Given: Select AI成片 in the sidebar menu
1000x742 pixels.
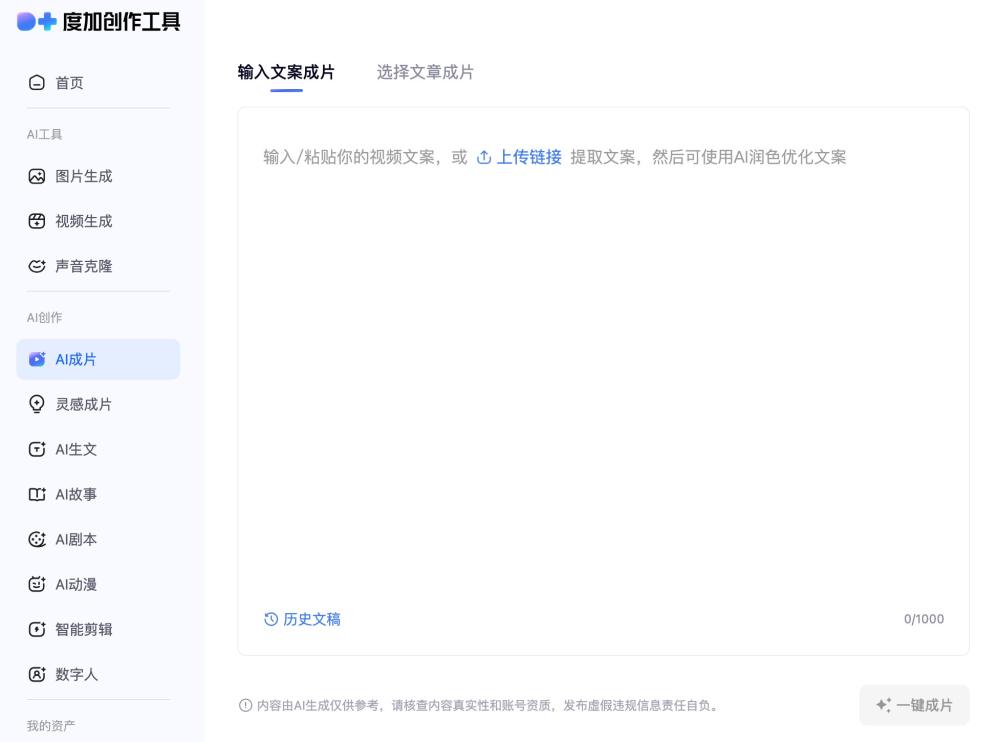Looking at the screenshot, I should point(98,359).
